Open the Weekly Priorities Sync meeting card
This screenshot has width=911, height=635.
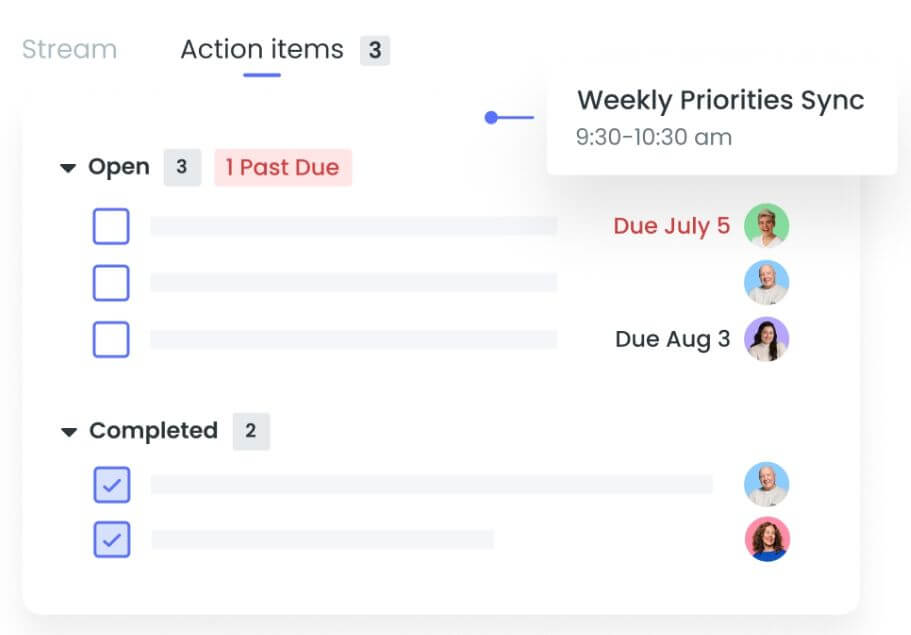click(x=722, y=119)
